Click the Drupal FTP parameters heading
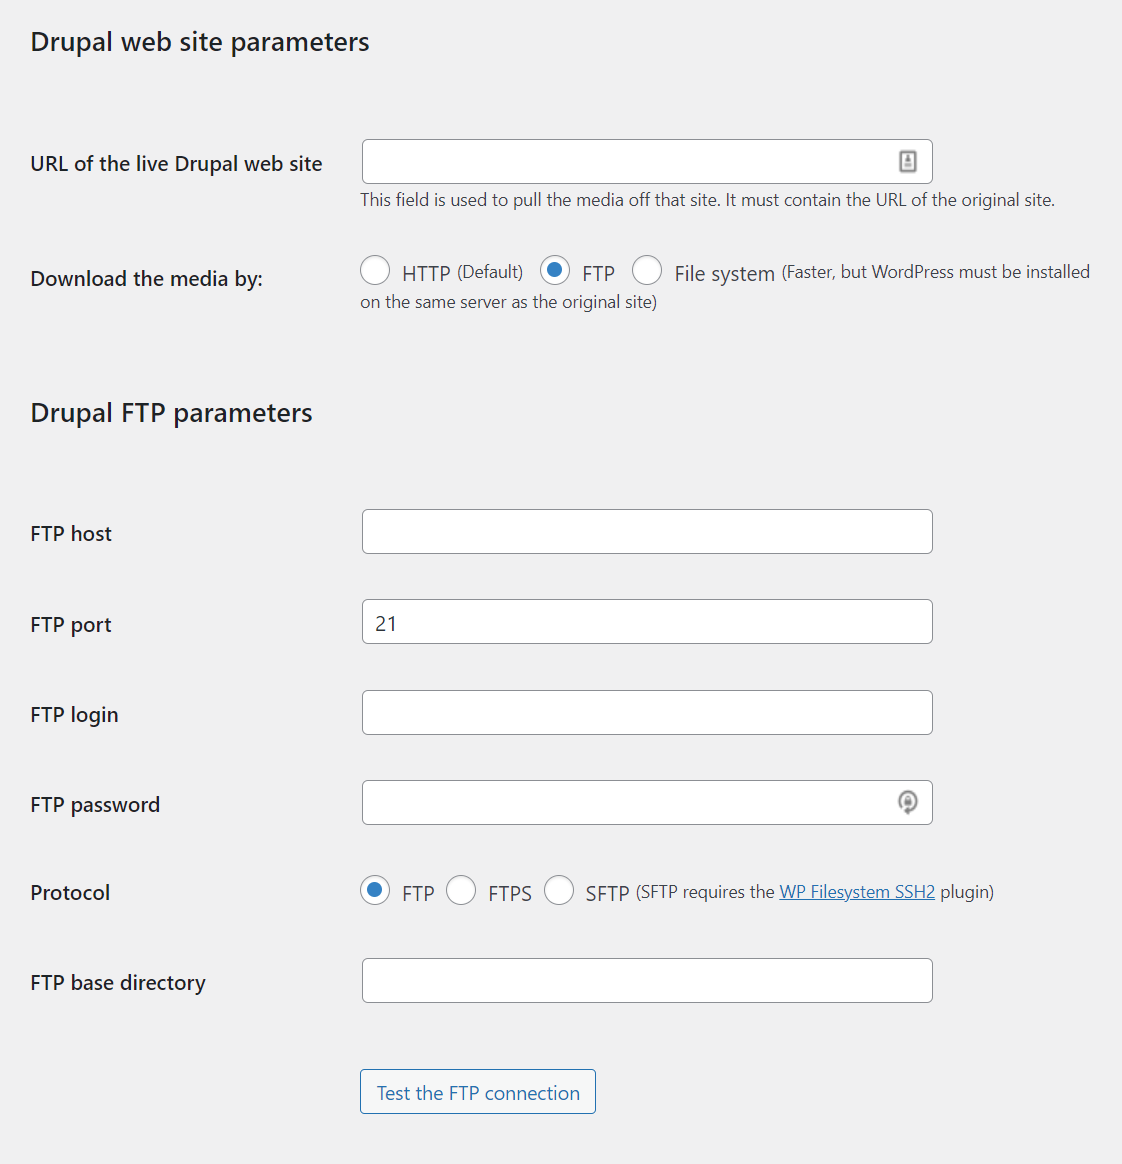The height and width of the screenshot is (1164, 1122). [171, 412]
